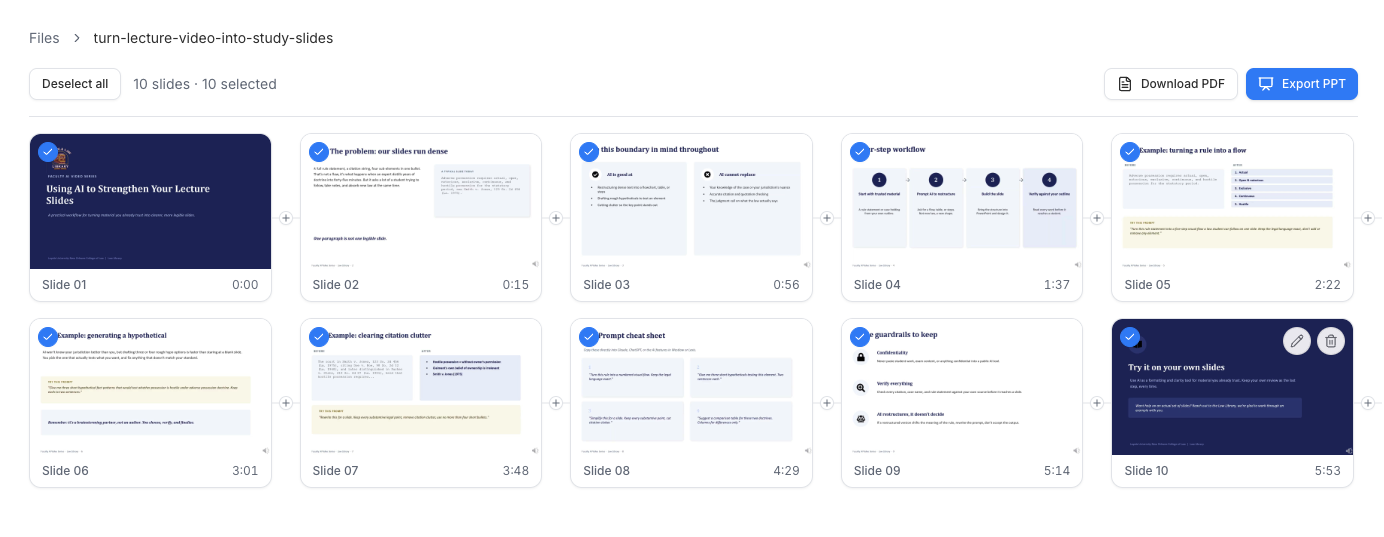Open the 'guardrails to keep' slide thumbnail
This screenshot has width=1384, height=537.
(x=962, y=387)
